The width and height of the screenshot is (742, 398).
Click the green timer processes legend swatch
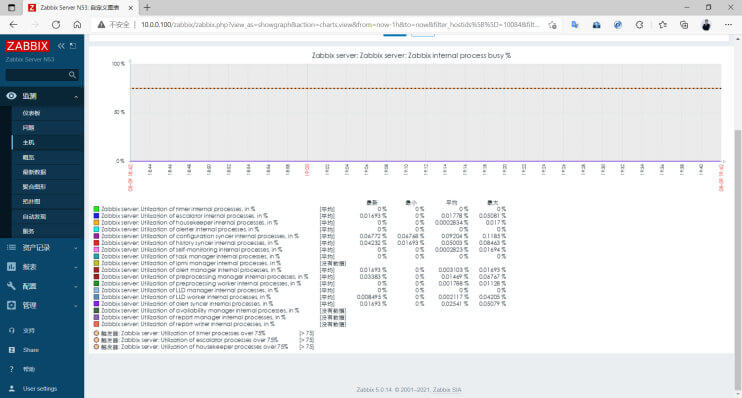[x=96, y=209]
